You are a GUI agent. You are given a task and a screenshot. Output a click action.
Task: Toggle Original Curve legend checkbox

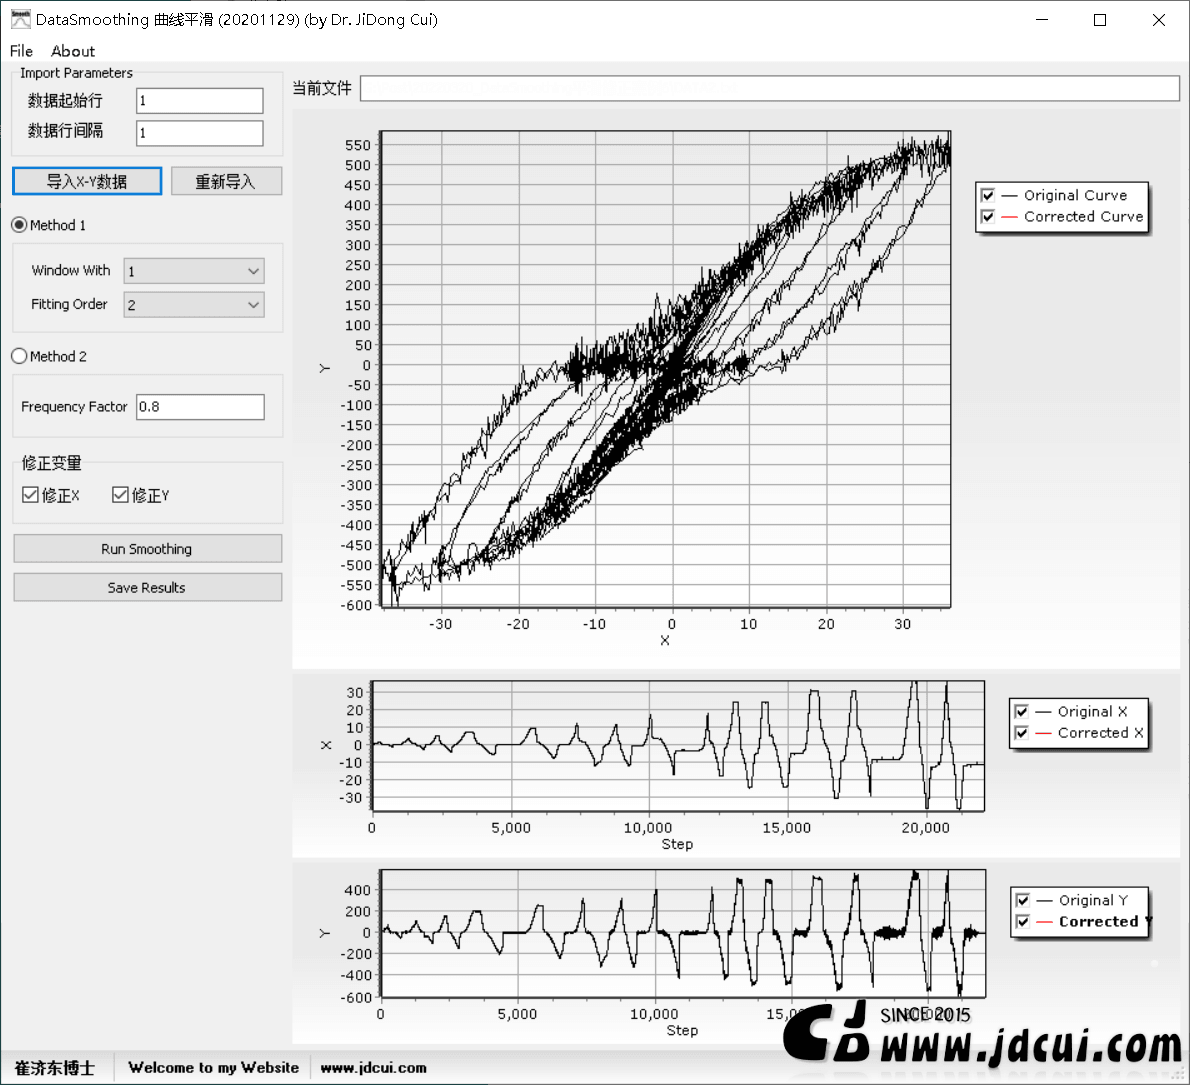[x=987, y=195]
